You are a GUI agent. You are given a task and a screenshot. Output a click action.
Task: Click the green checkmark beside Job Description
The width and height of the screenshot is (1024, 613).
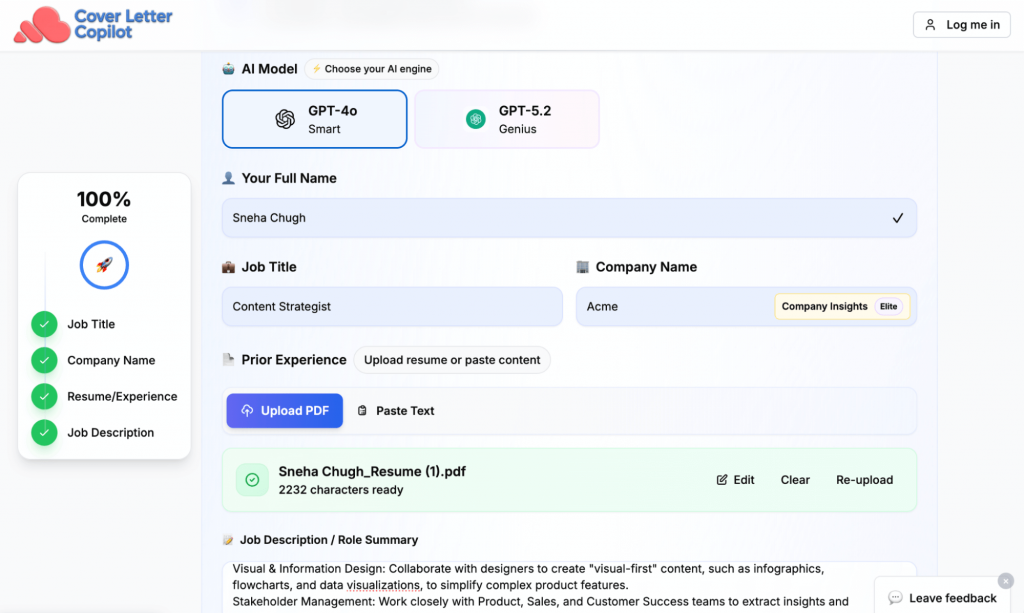coord(44,433)
